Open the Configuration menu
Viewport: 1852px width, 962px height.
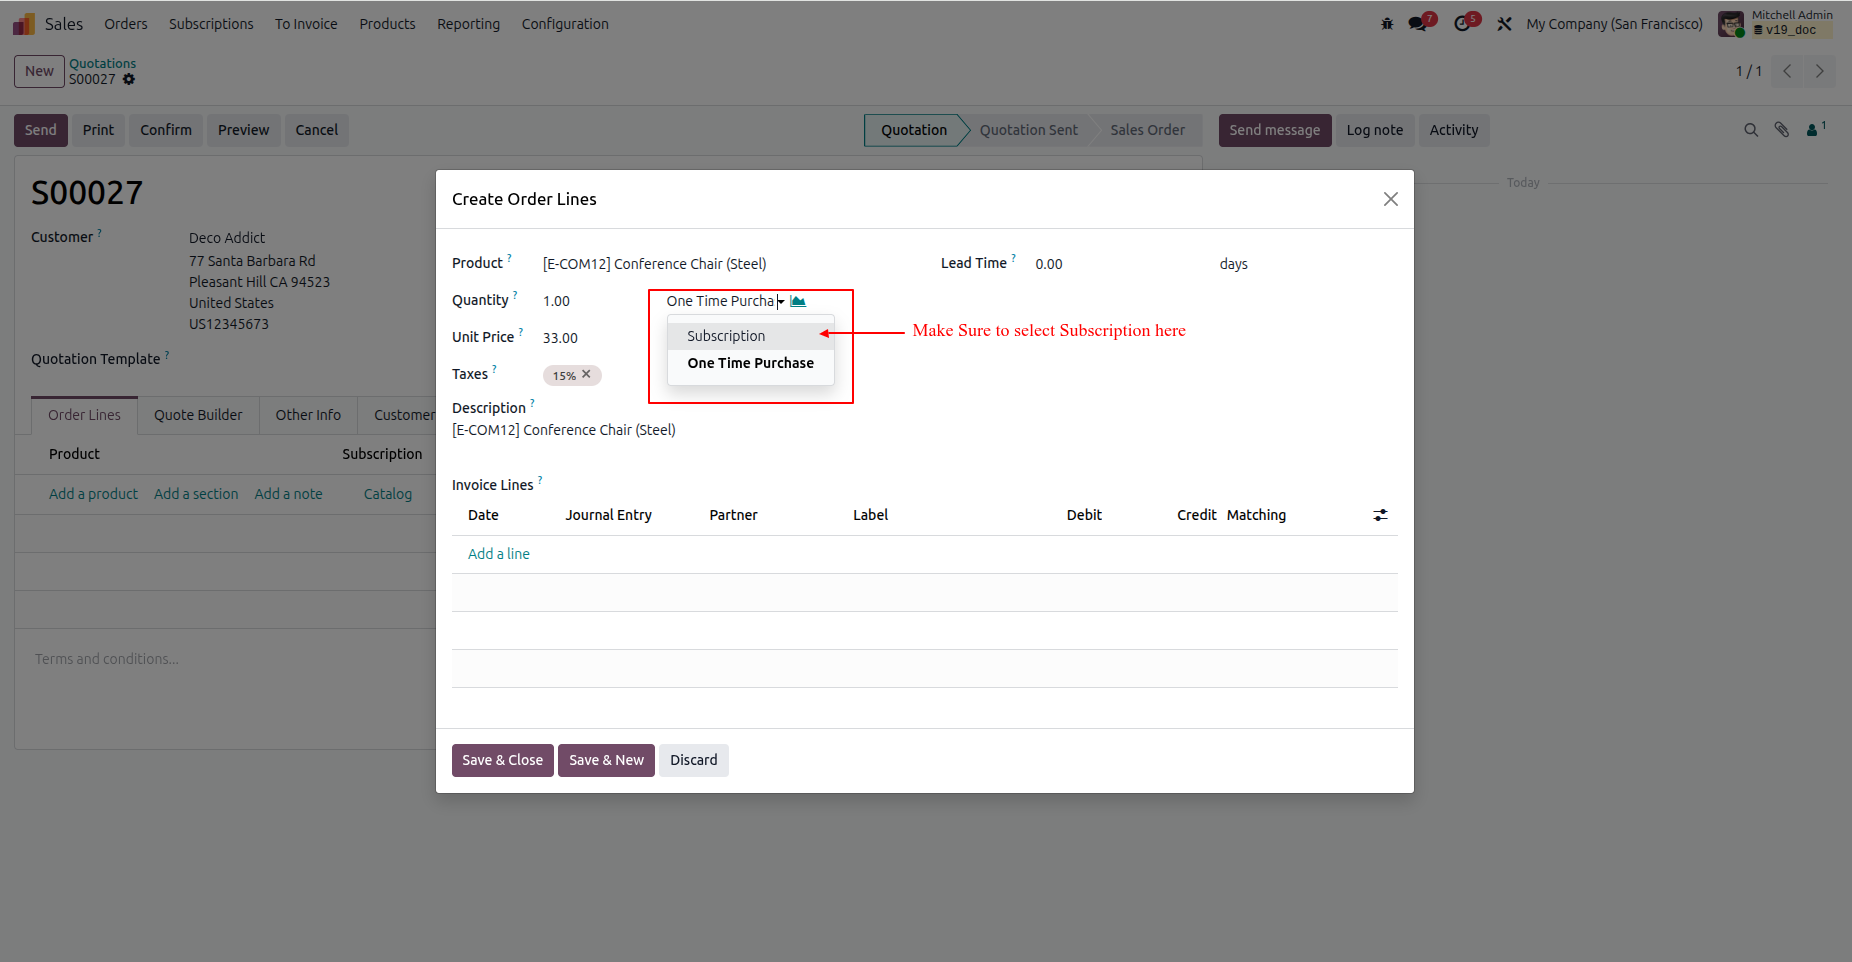(565, 24)
